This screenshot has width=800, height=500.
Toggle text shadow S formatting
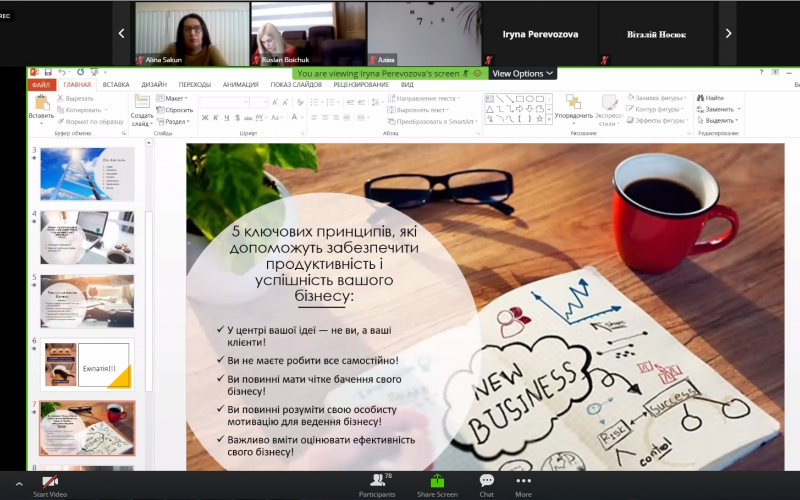click(237, 118)
